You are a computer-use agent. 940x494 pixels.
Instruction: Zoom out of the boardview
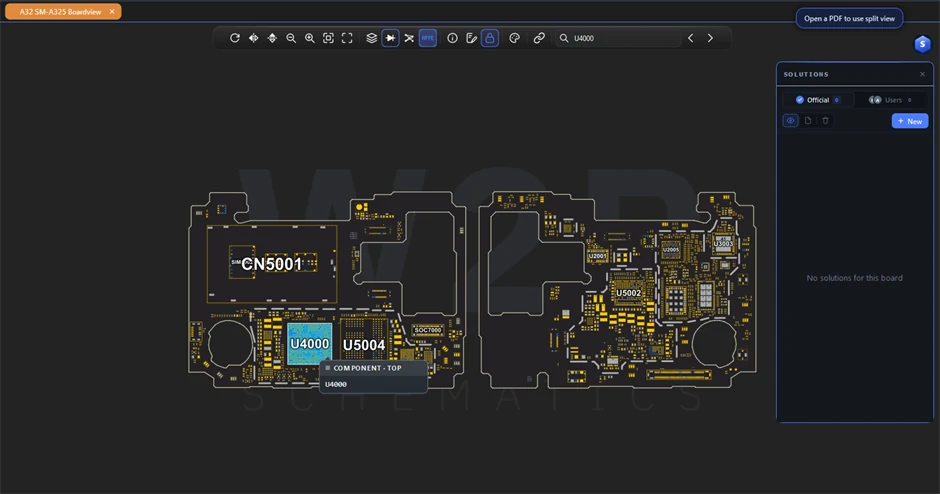click(291, 38)
